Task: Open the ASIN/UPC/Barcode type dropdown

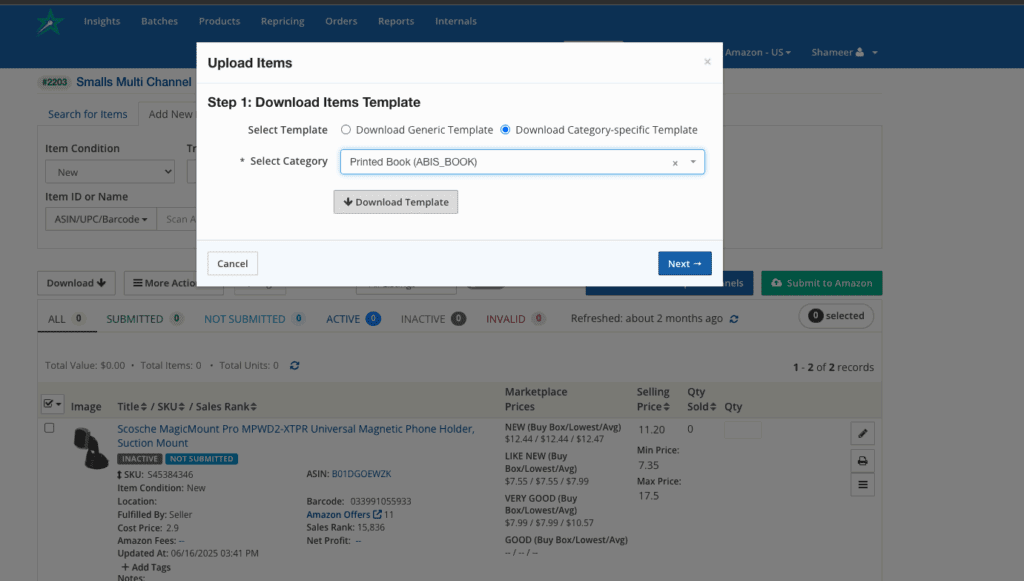Action: click(101, 219)
